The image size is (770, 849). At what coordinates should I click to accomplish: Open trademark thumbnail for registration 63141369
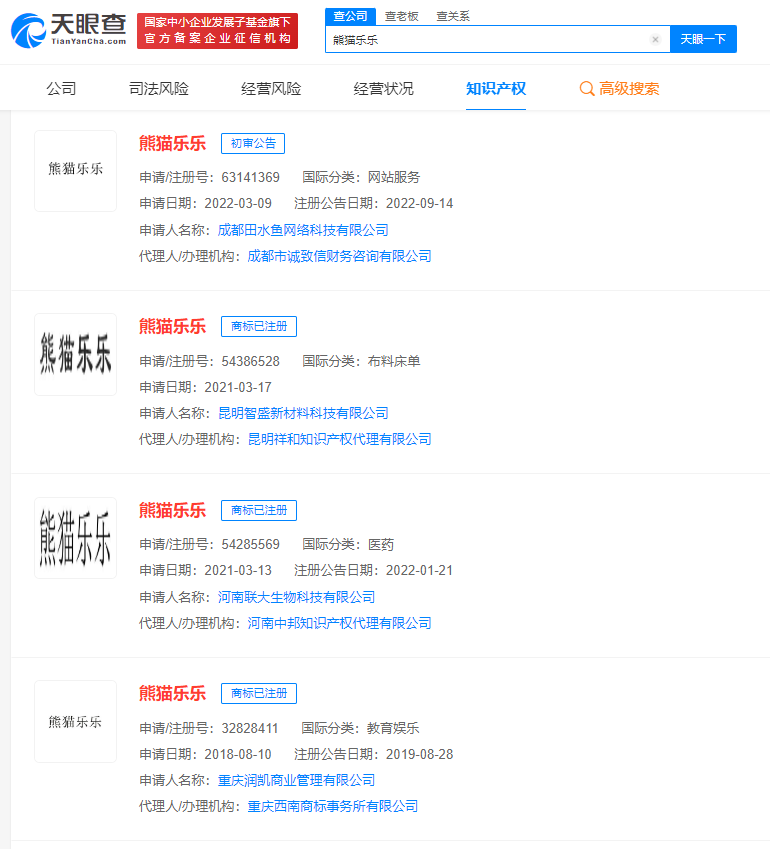pos(75,171)
